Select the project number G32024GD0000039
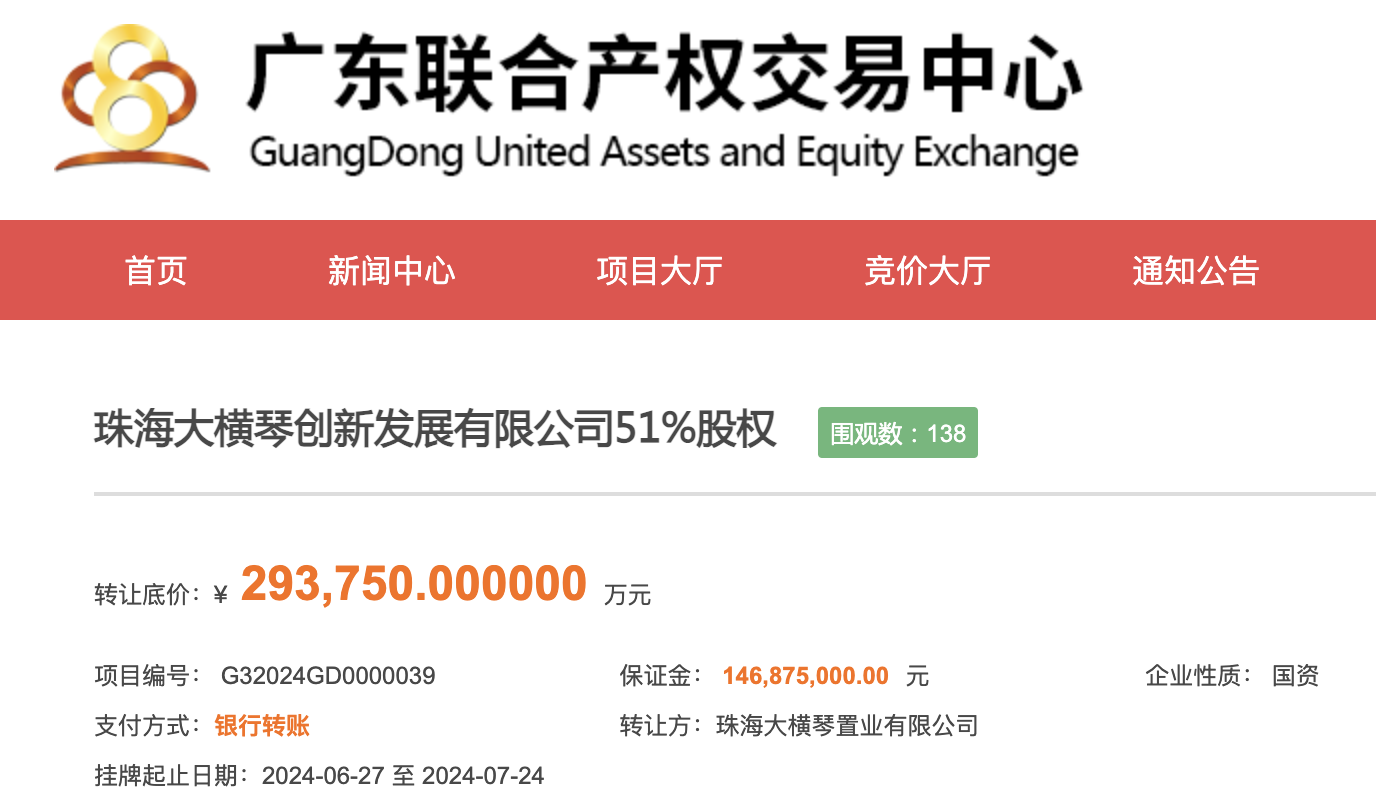 pyautogui.click(x=328, y=676)
